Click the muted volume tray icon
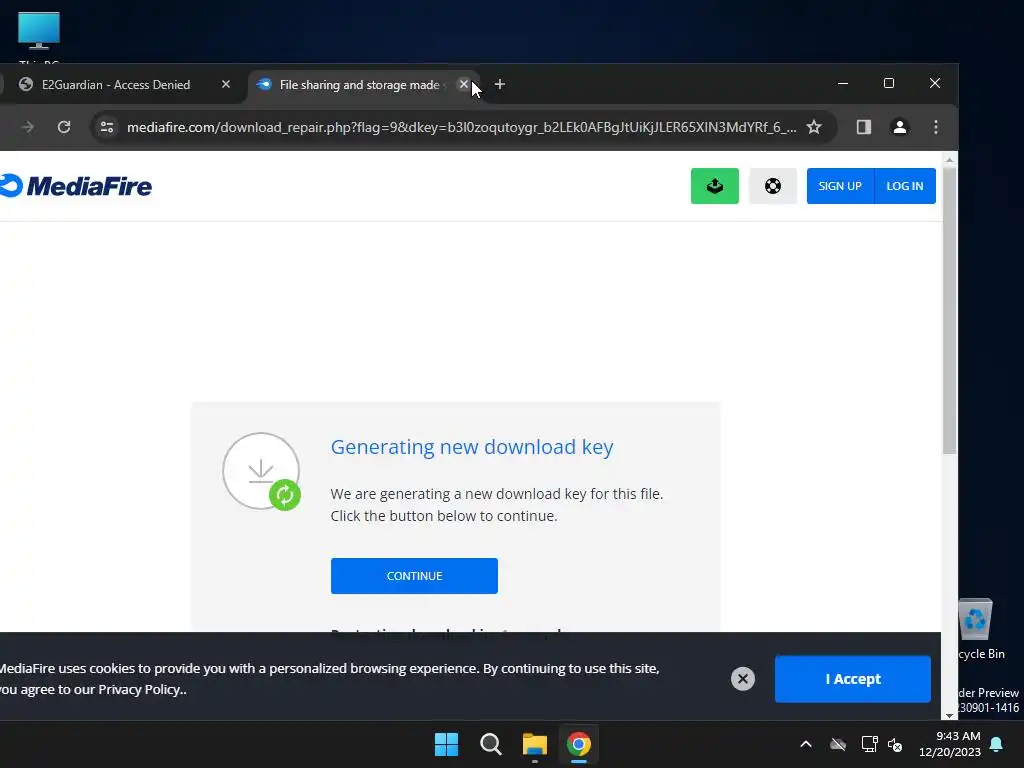 coord(895,744)
